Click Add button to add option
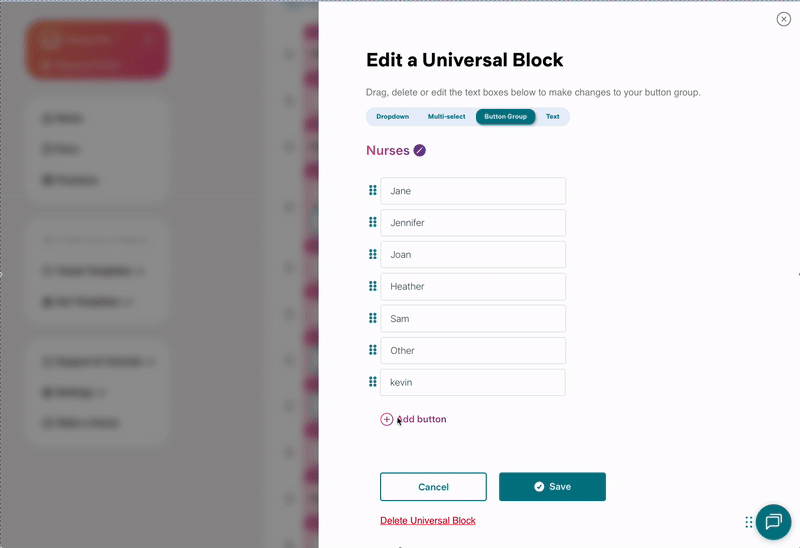The height and width of the screenshot is (548, 800). point(414,419)
